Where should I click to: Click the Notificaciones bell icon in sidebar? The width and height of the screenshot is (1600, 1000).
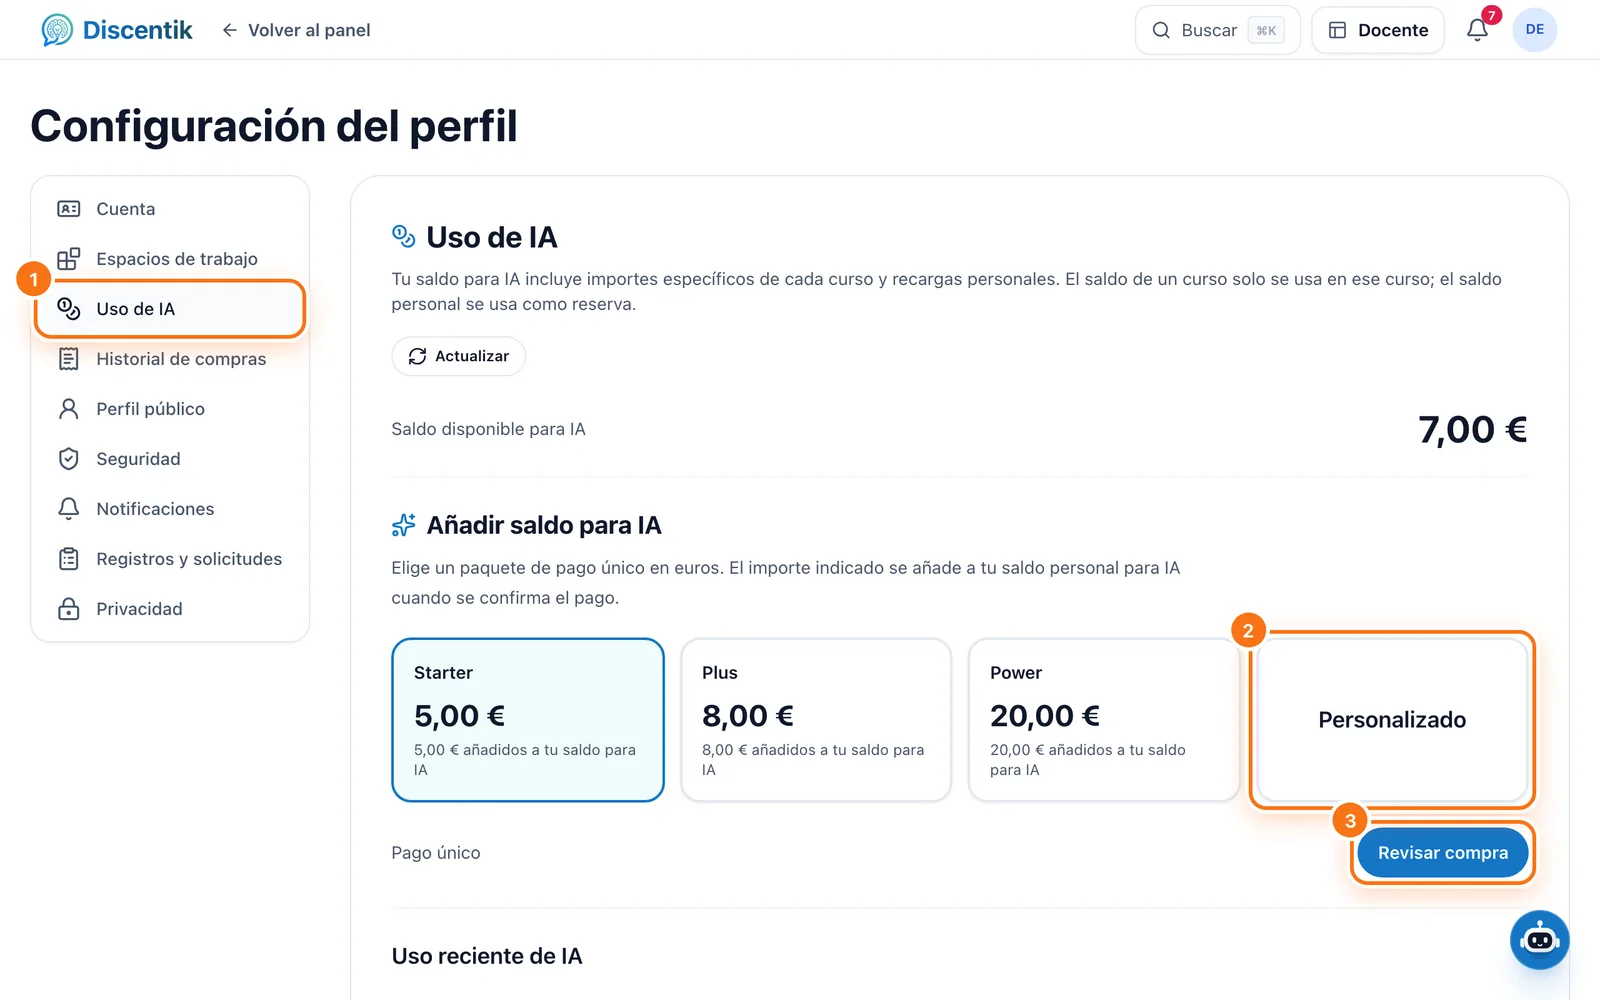pos(69,509)
